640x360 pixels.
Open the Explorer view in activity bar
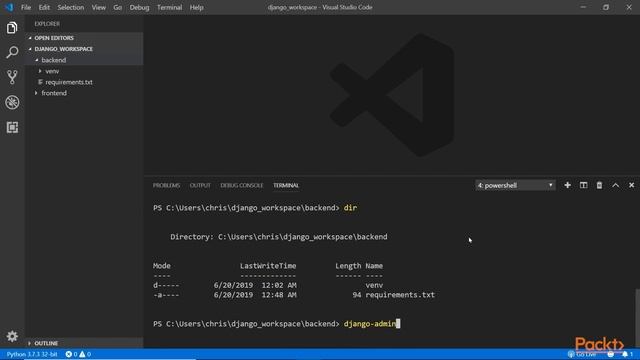point(12,28)
